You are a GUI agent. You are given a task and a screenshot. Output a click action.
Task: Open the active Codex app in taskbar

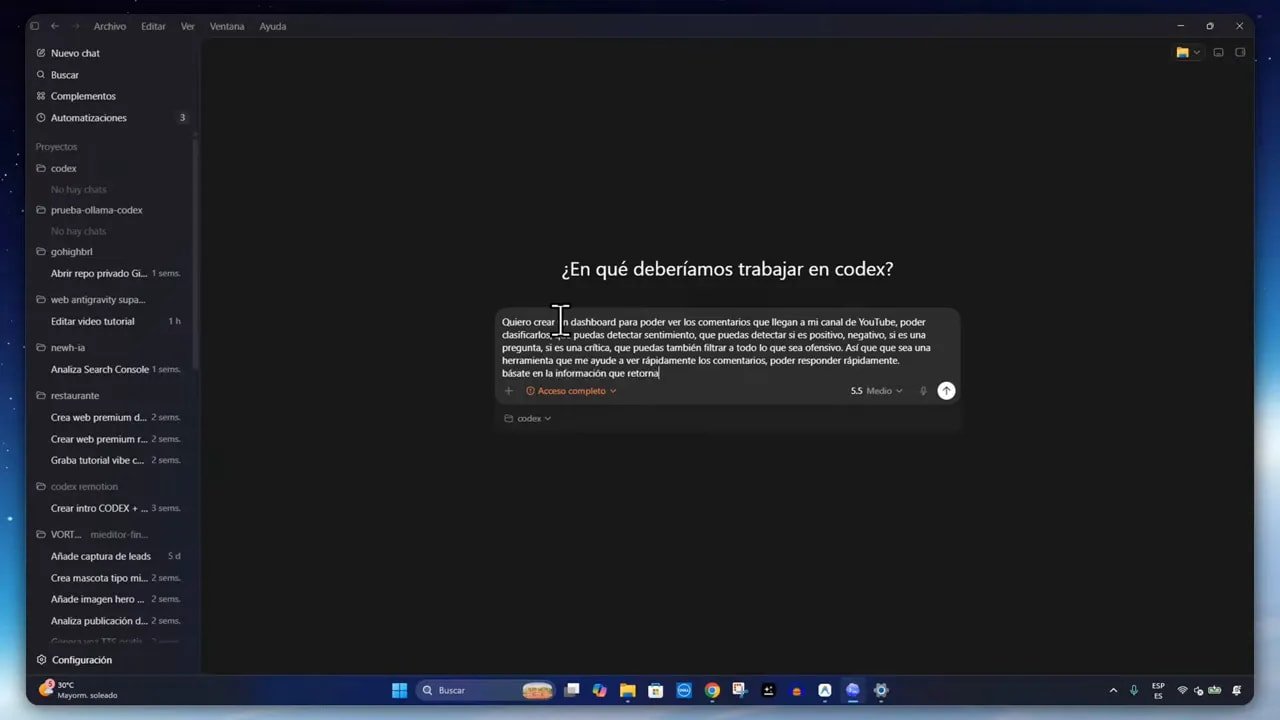(853, 690)
